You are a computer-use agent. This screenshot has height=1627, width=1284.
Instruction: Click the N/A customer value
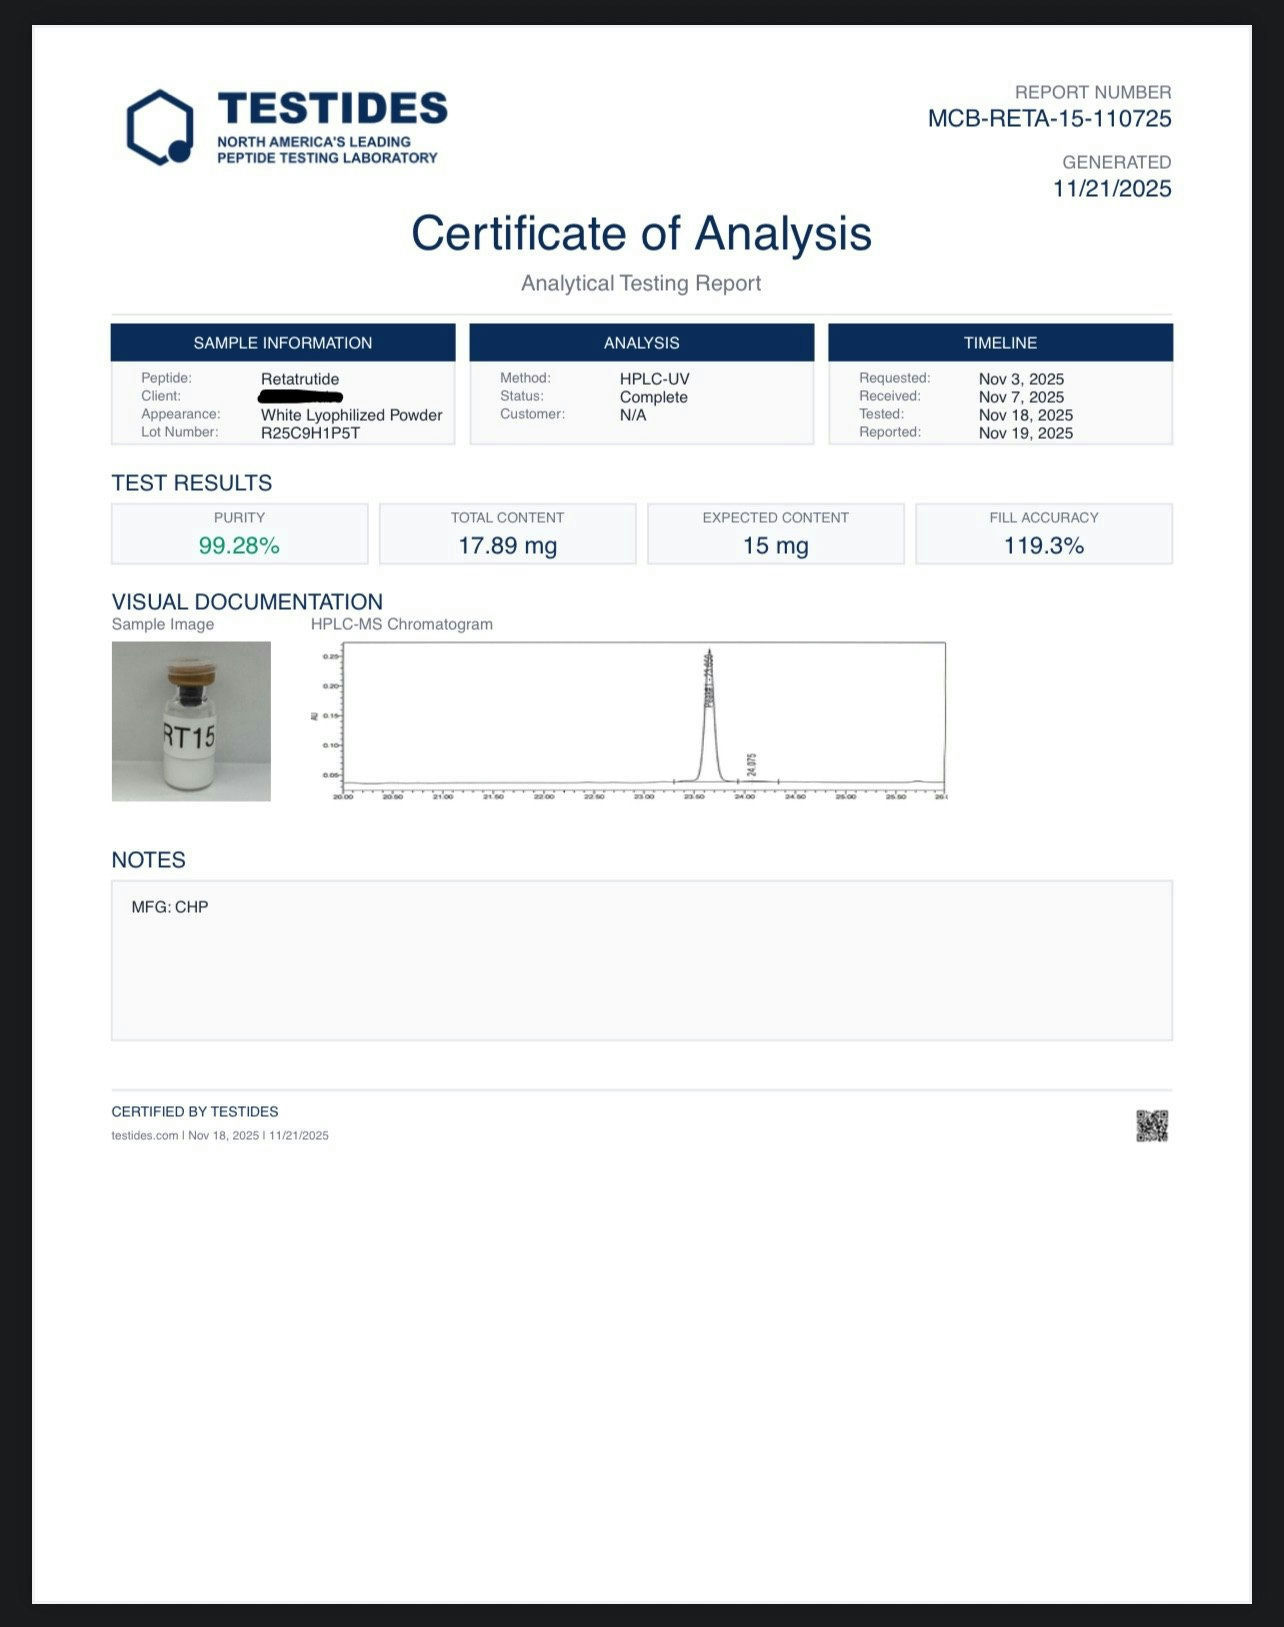click(633, 415)
